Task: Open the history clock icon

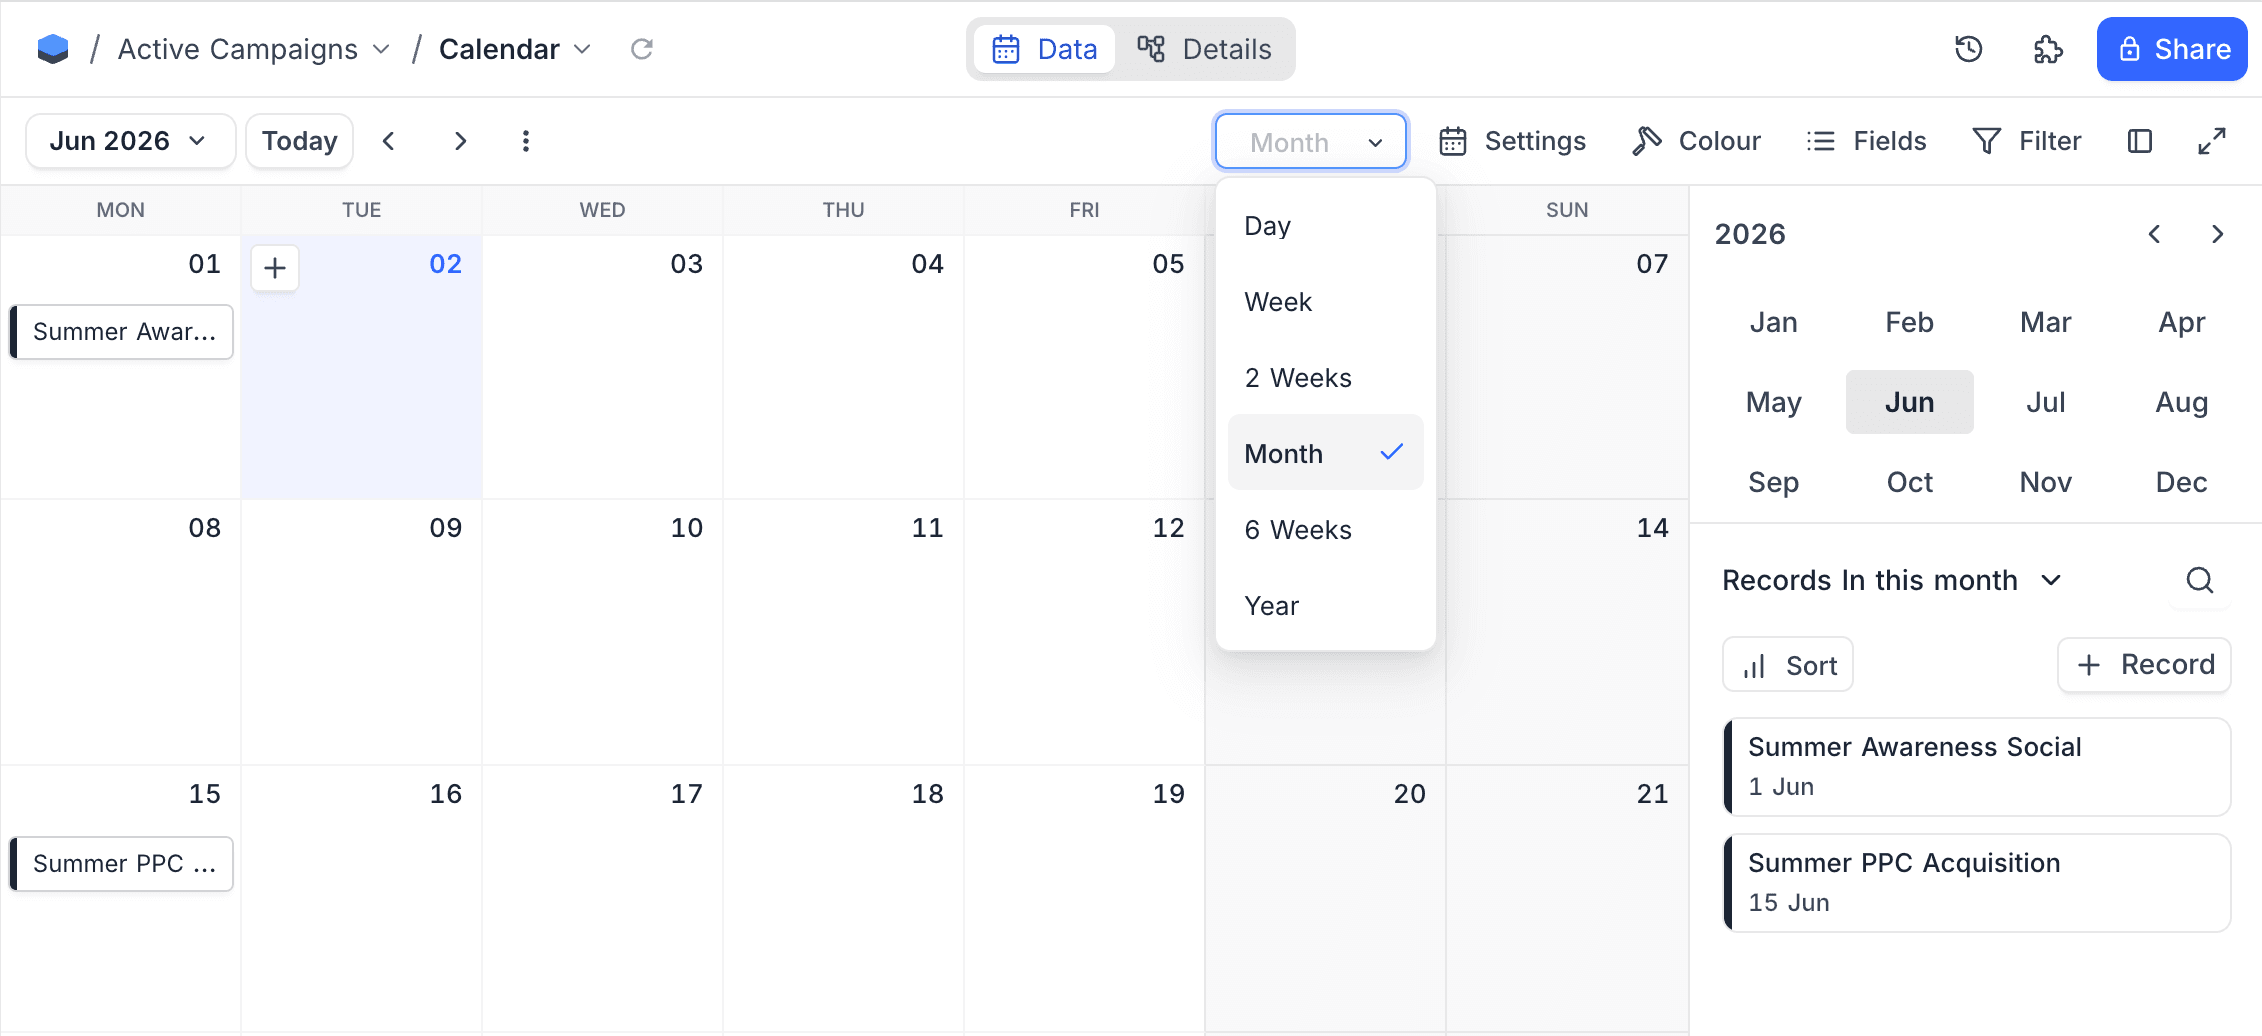Action: (x=1969, y=49)
